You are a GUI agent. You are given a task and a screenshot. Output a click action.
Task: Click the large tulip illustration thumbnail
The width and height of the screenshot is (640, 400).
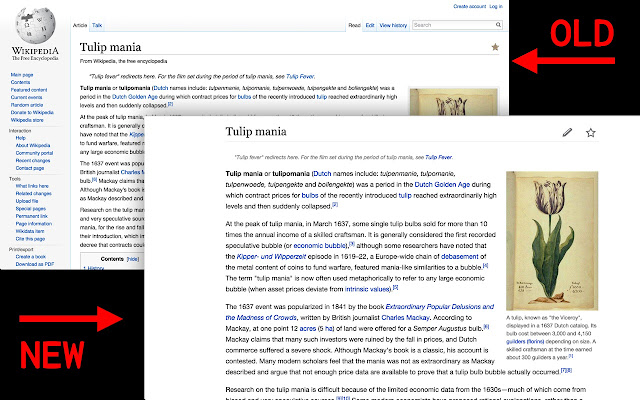(552, 241)
